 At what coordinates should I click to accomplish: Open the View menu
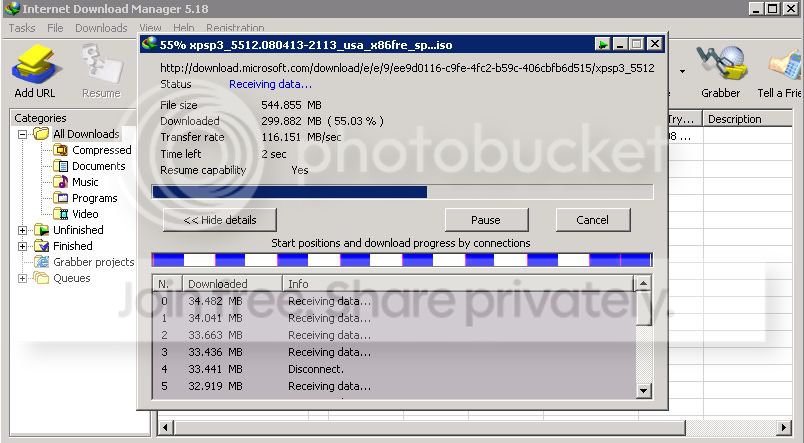click(x=150, y=28)
